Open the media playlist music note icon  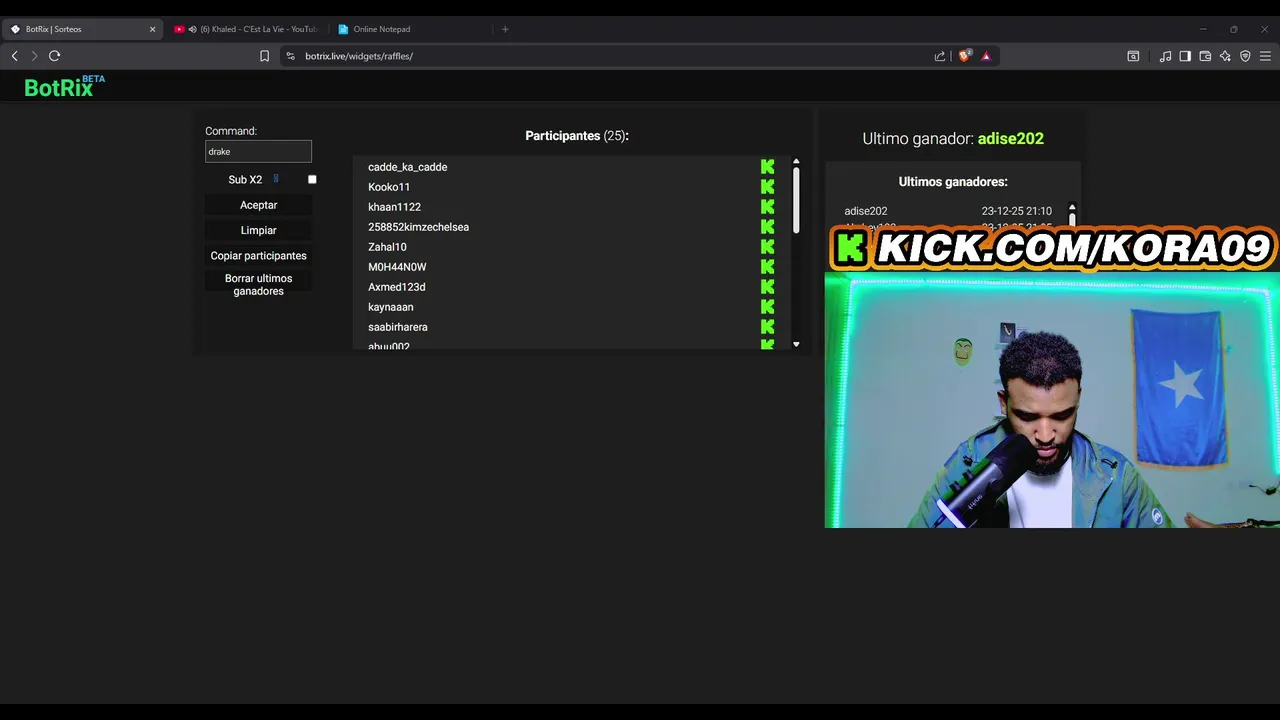[x=1165, y=56]
